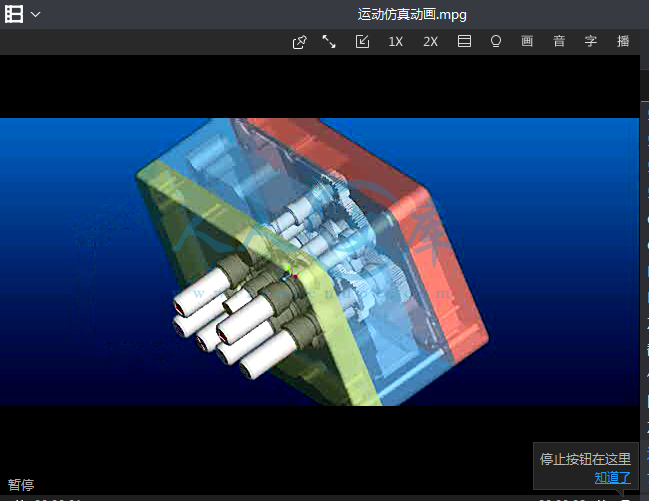
Task: Expand the dropdown chevron beside the film icon
Action: pos(36,14)
